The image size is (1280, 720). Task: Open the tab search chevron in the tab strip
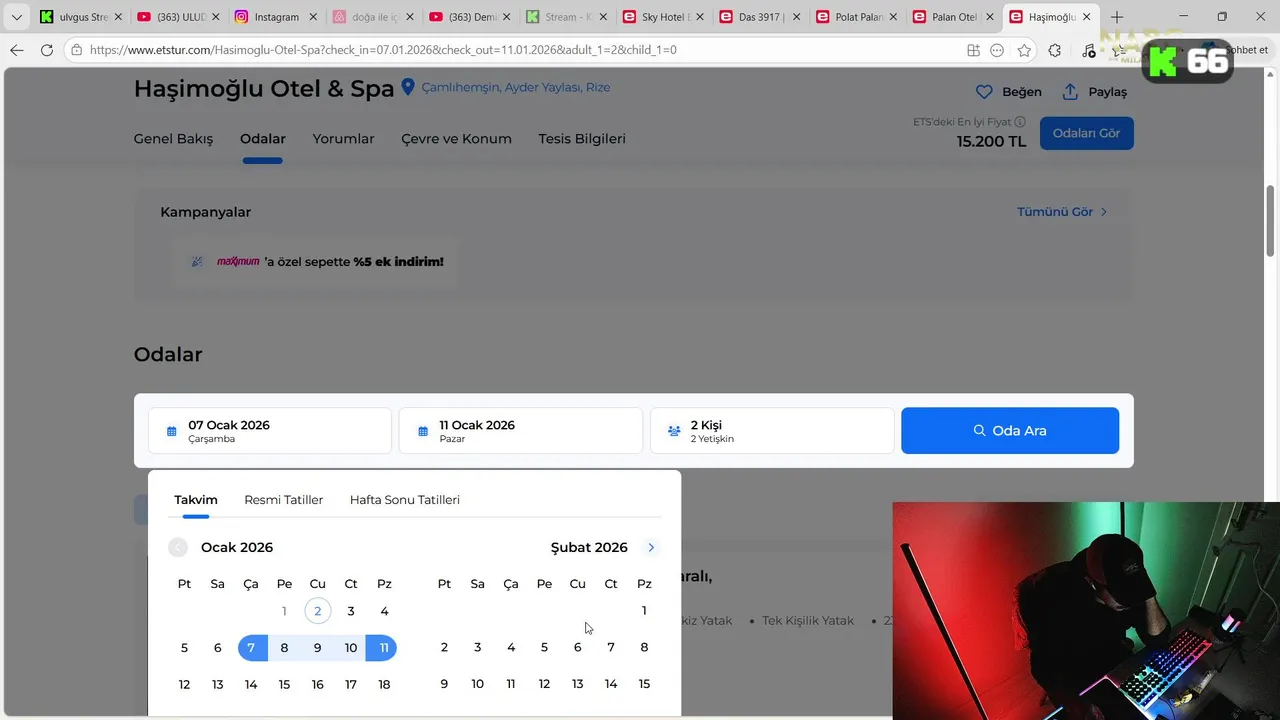pos(16,17)
